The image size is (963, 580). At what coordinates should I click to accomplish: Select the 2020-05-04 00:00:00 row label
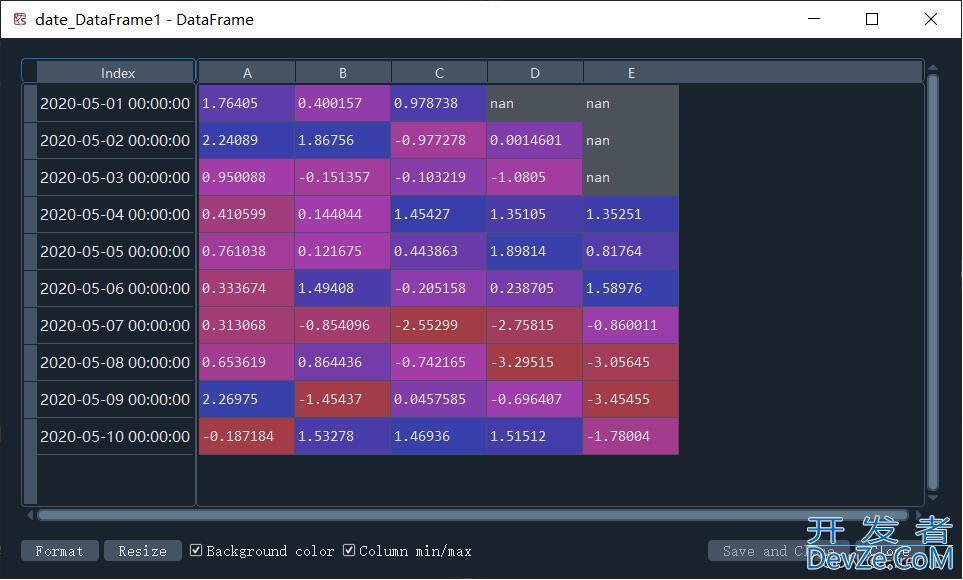[114, 214]
